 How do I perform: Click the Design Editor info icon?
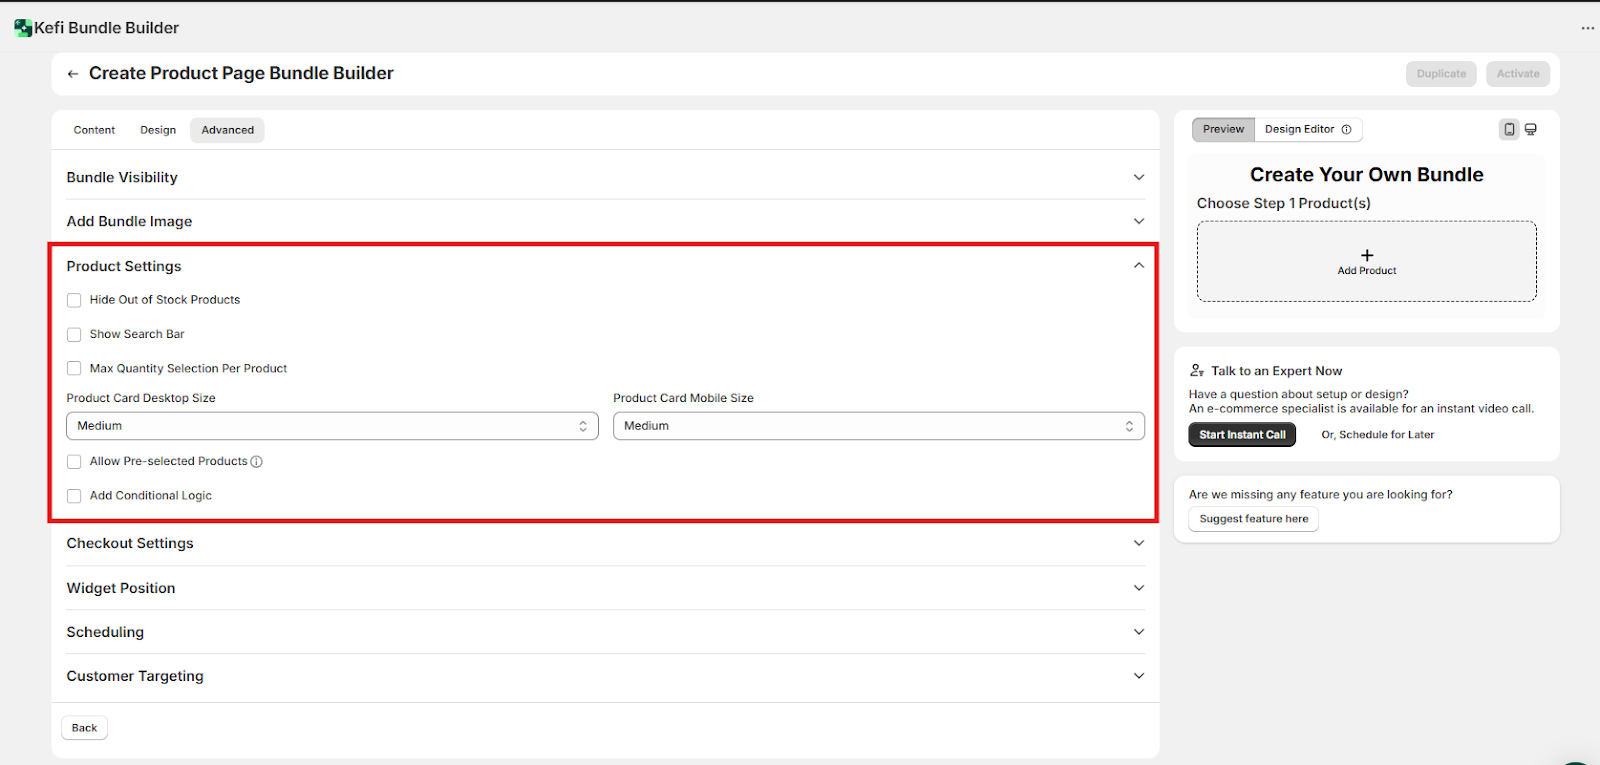coord(1346,129)
